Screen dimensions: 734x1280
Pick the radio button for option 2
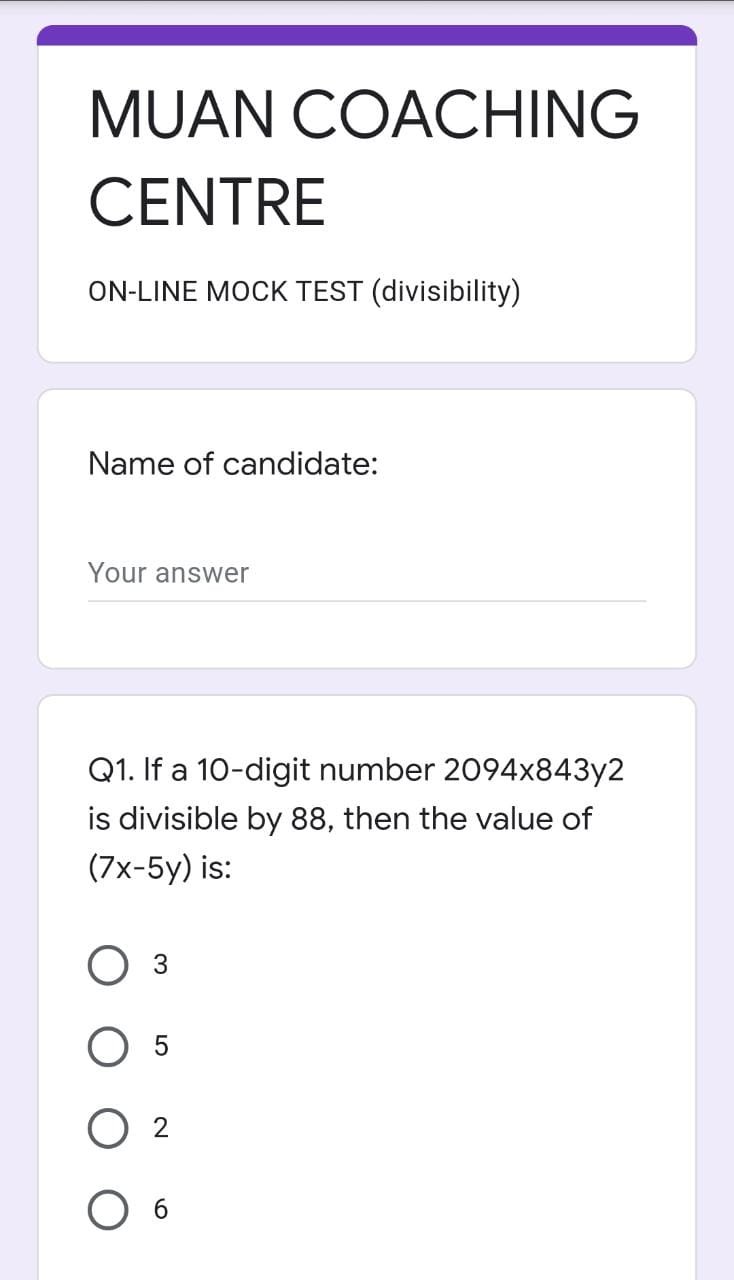(x=107, y=1129)
